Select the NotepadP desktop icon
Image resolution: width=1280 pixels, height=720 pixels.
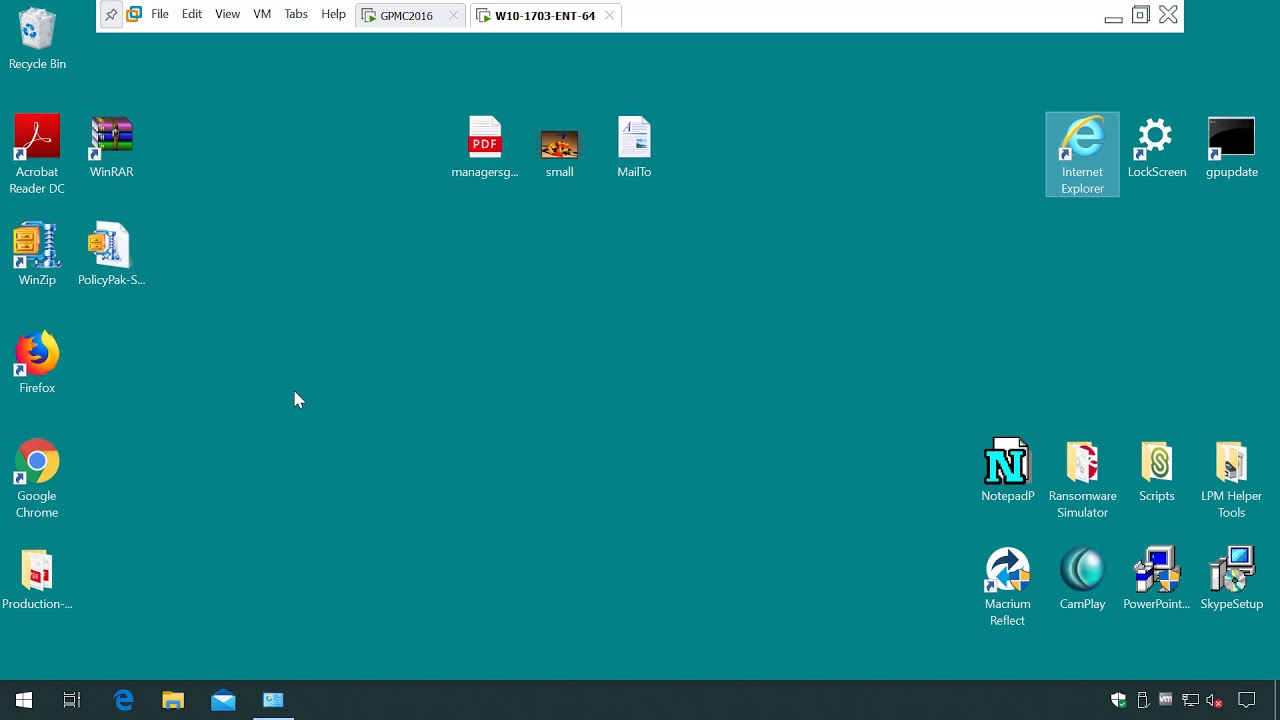point(1007,471)
